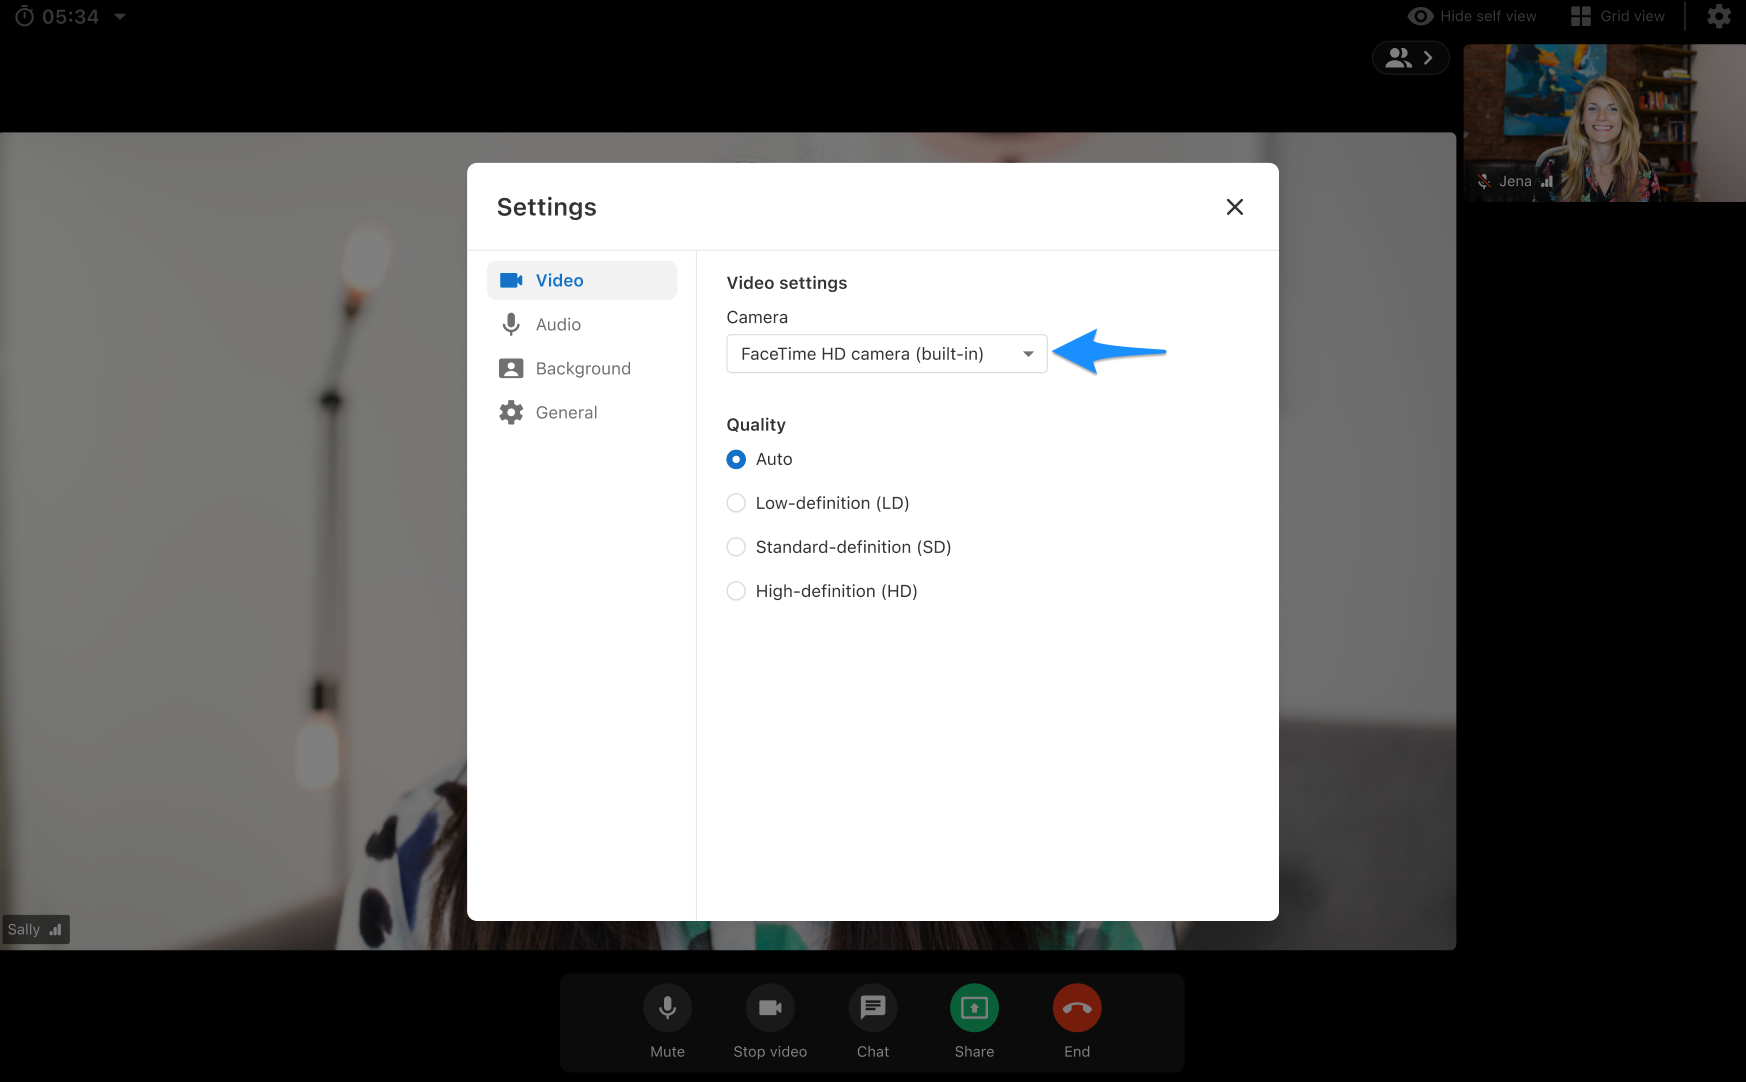The width and height of the screenshot is (1746, 1082).
Task: Select Low-definition (LD) quality
Action: click(x=736, y=503)
